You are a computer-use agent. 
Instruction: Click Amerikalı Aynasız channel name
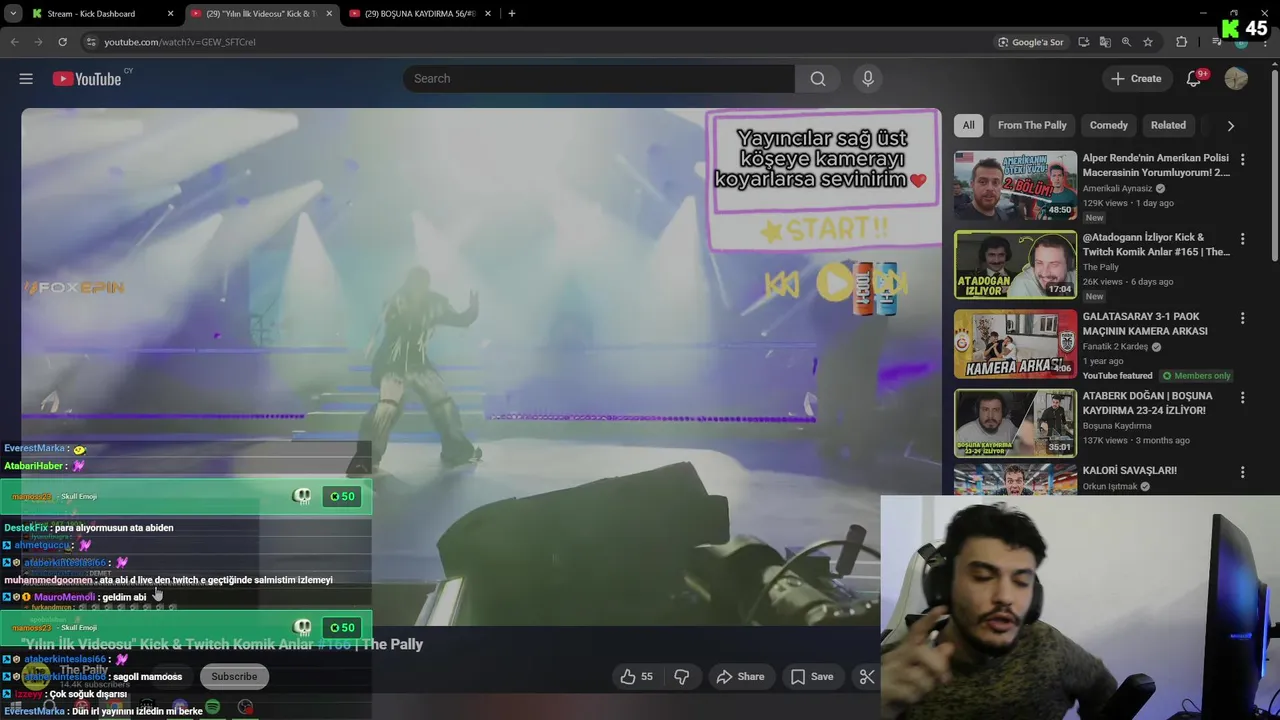point(1117,188)
